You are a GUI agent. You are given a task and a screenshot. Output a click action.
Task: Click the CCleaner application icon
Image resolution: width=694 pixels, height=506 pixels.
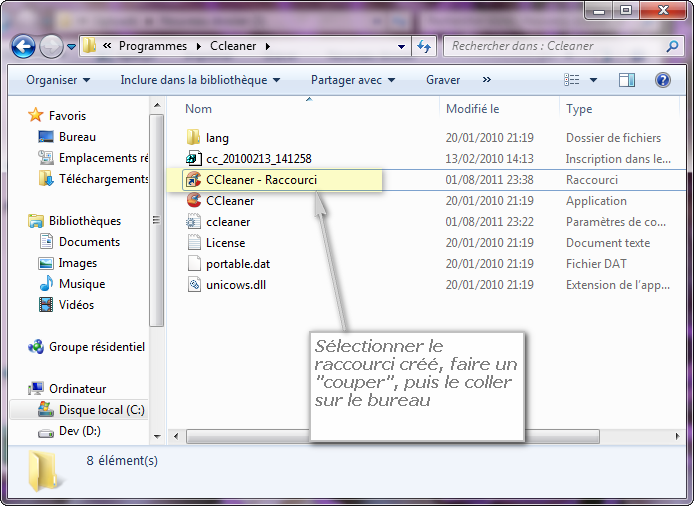pyautogui.click(x=193, y=201)
